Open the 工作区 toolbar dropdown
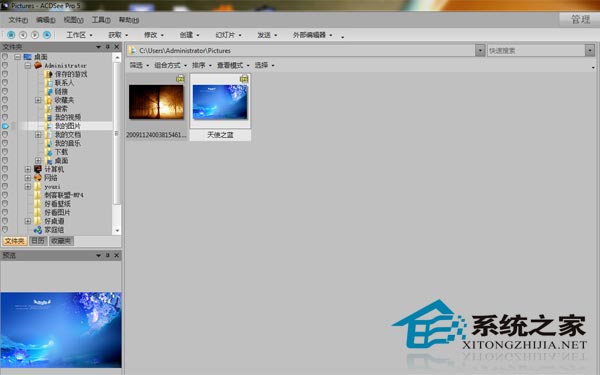Image resolution: width=600 pixels, height=375 pixels. click(x=79, y=35)
